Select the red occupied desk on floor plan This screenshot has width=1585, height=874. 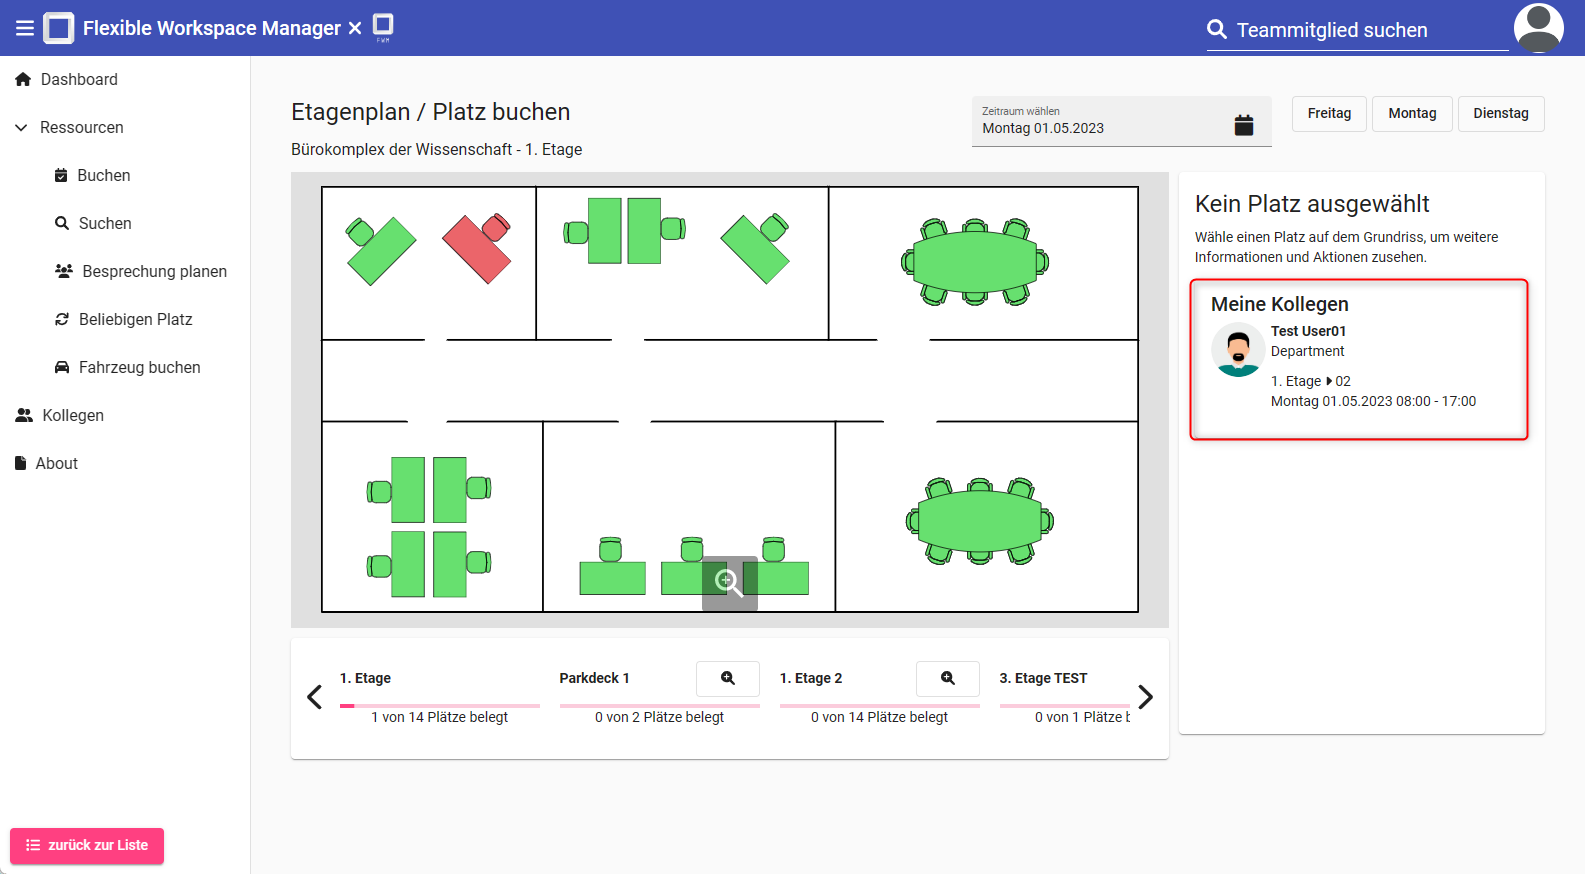tap(477, 249)
